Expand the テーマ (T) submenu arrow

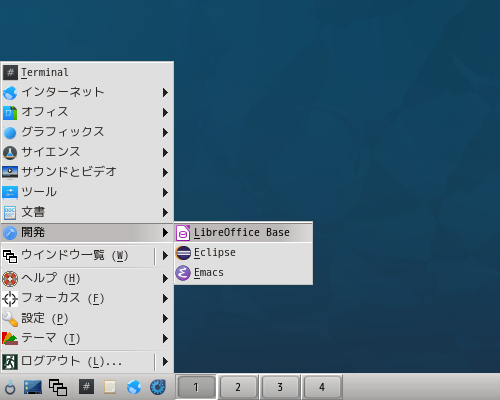click(x=165, y=339)
